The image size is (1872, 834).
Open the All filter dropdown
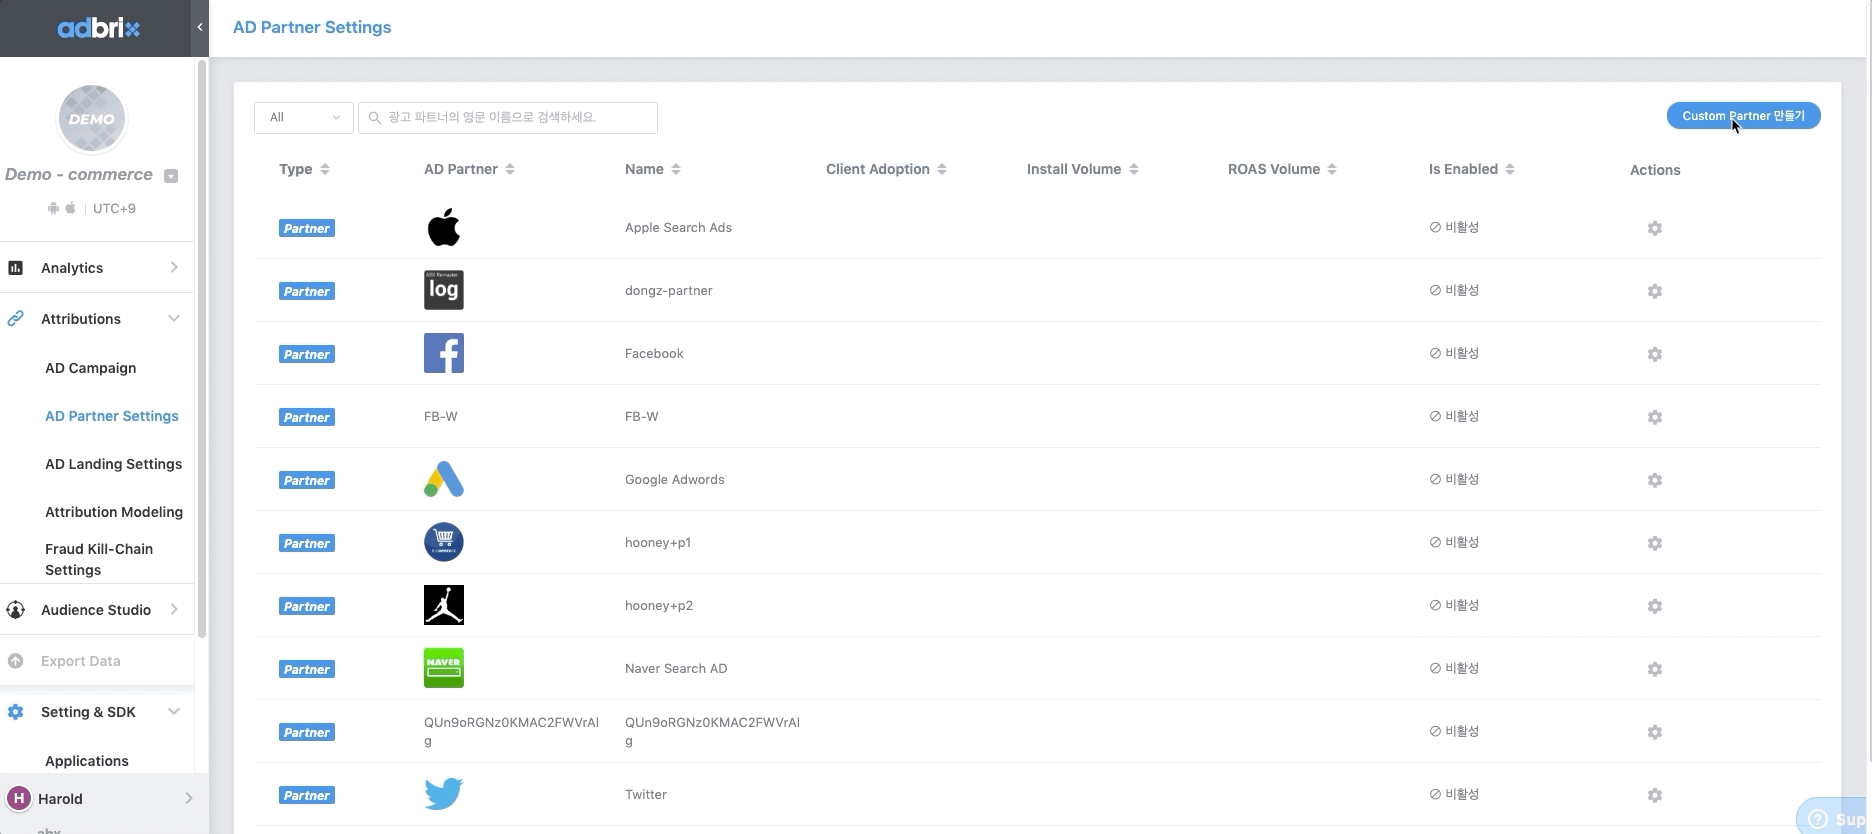304,117
